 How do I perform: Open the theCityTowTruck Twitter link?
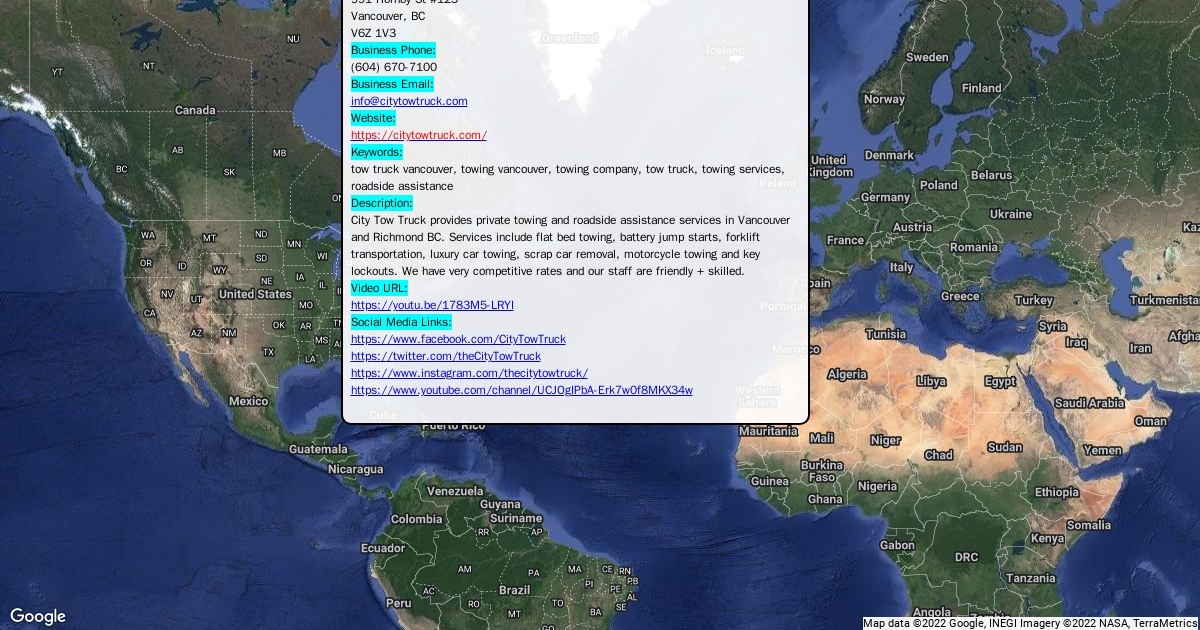point(445,356)
